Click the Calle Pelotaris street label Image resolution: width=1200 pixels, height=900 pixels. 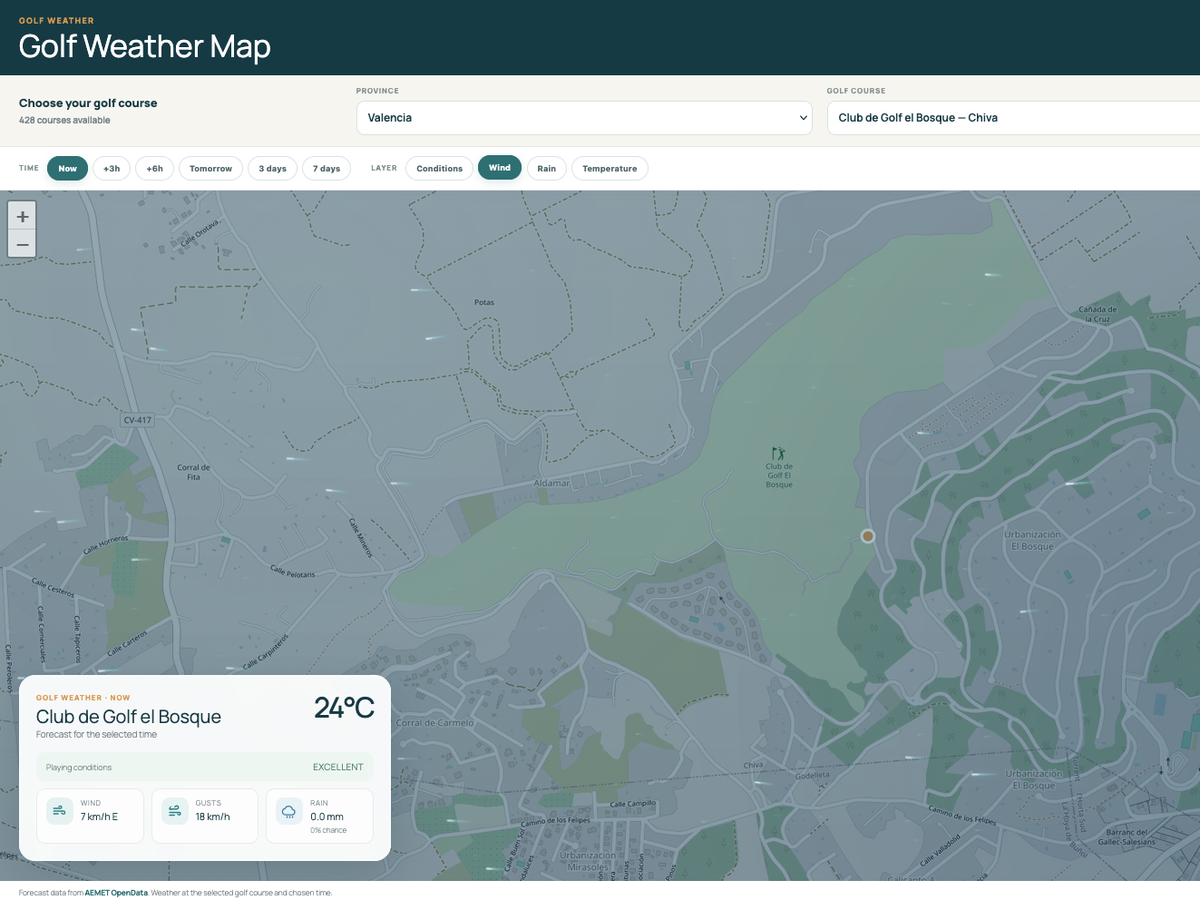click(293, 571)
